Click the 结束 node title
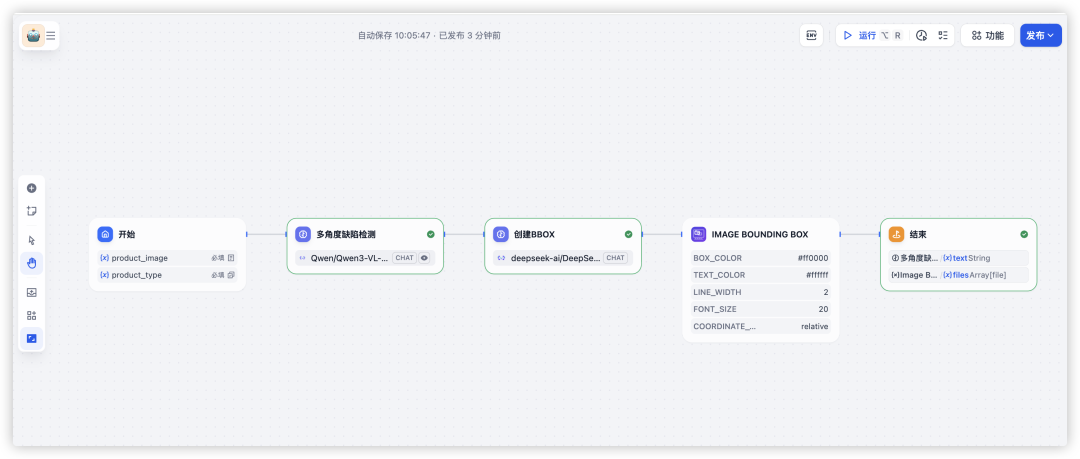This screenshot has height=459, width=1080. click(918, 234)
